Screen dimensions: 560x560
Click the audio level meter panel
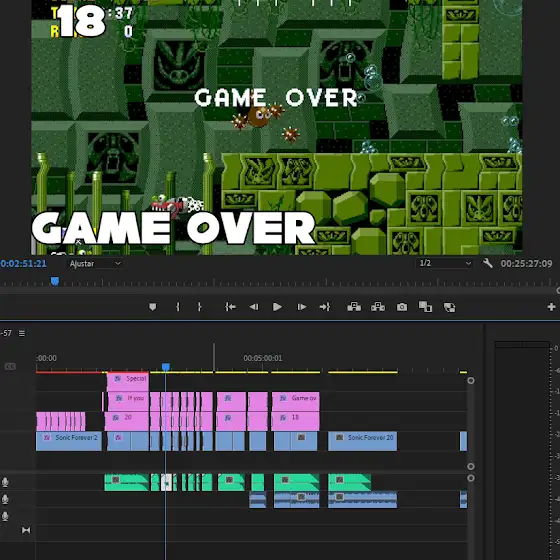click(x=522, y=450)
